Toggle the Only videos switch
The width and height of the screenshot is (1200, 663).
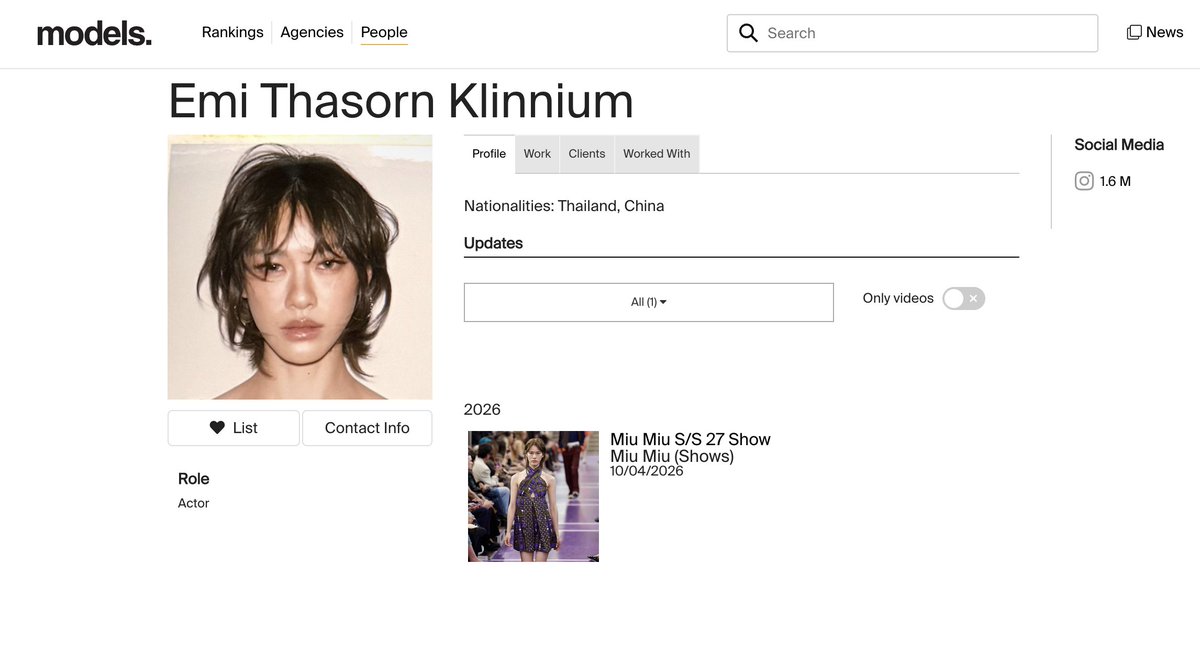pos(964,298)
